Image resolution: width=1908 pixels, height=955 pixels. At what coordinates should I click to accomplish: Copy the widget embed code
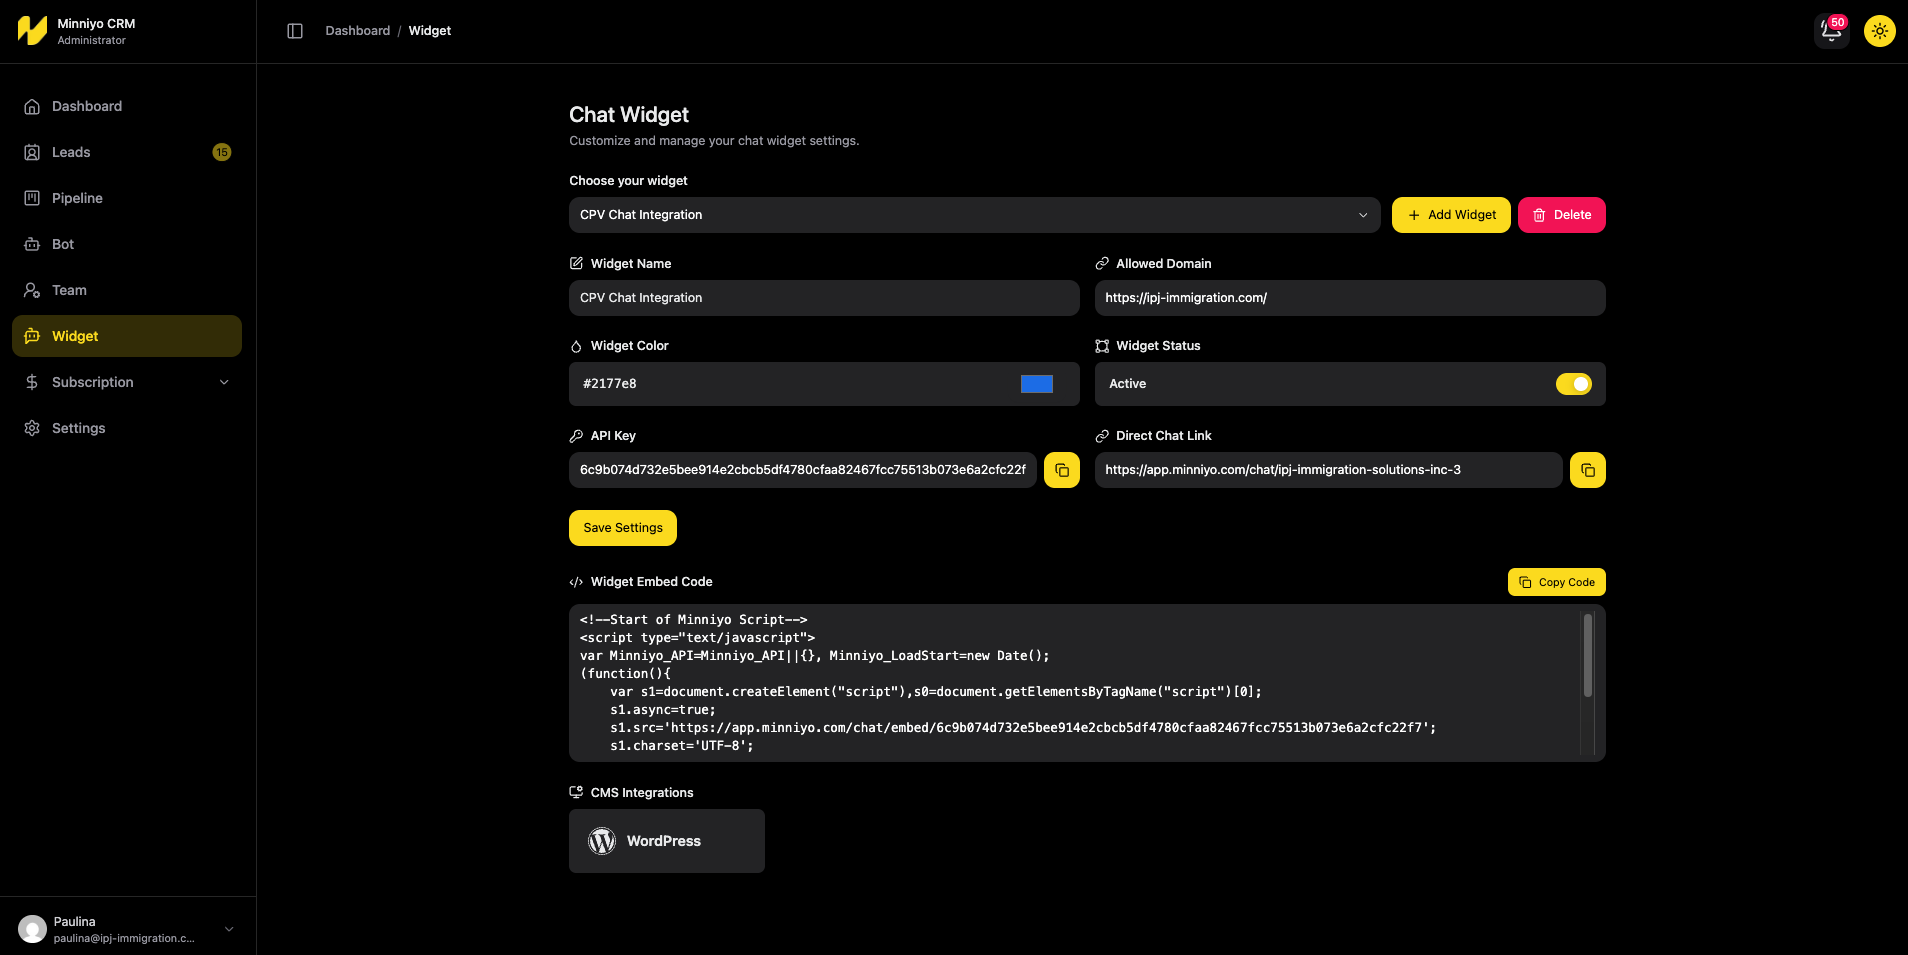click(x=1557, y=582)
